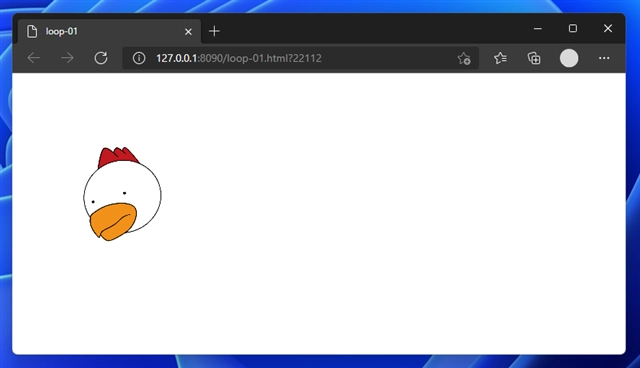The image size is (640, 368).
Task: Add this page to favorites
Action: coord(464,58)
